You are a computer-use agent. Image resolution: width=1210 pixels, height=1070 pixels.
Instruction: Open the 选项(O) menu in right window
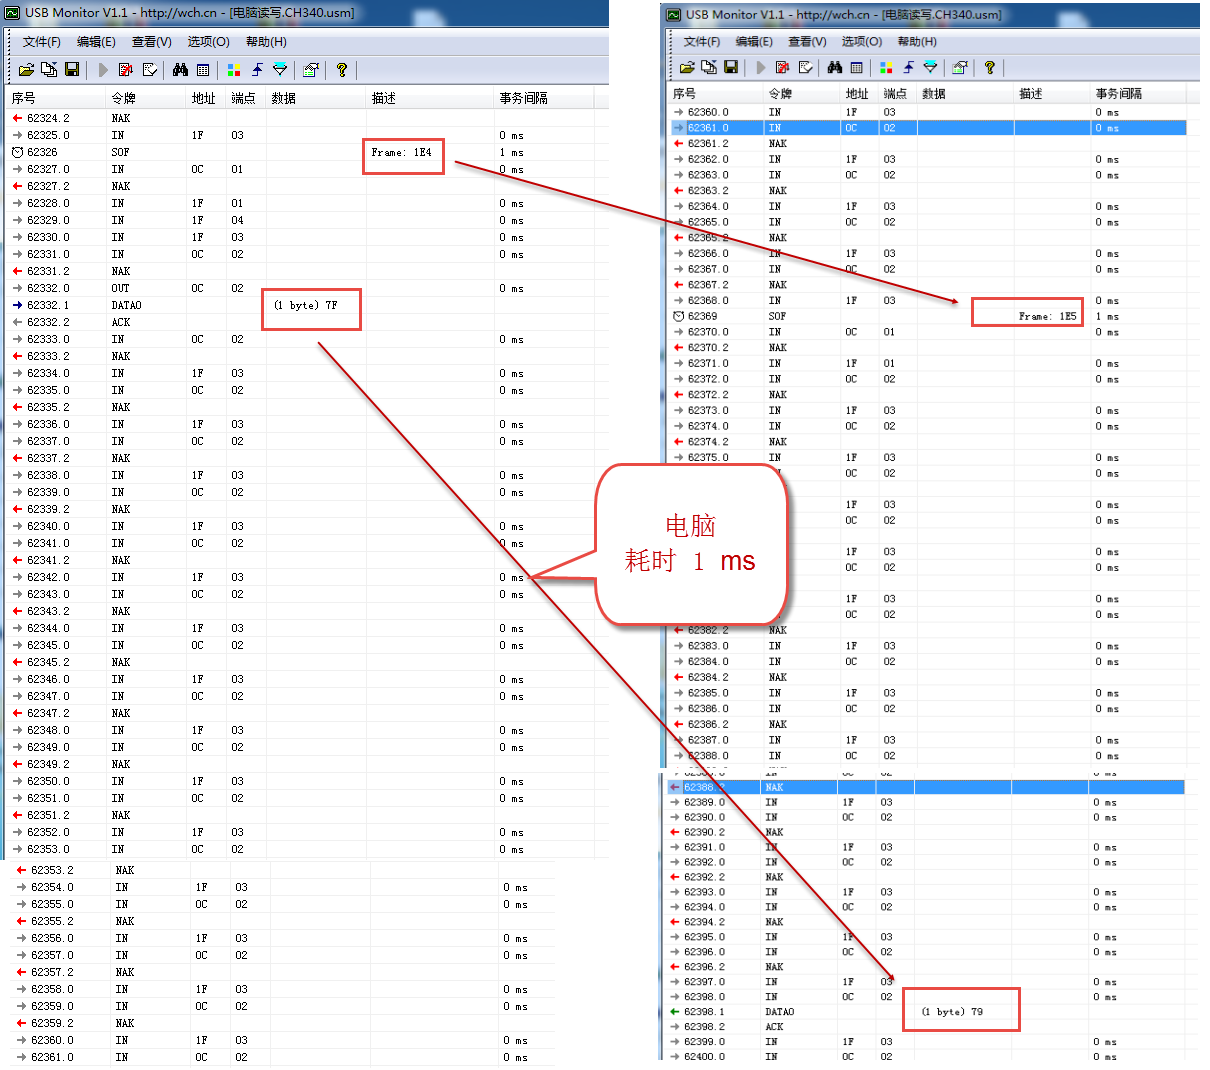pos(862,41)
